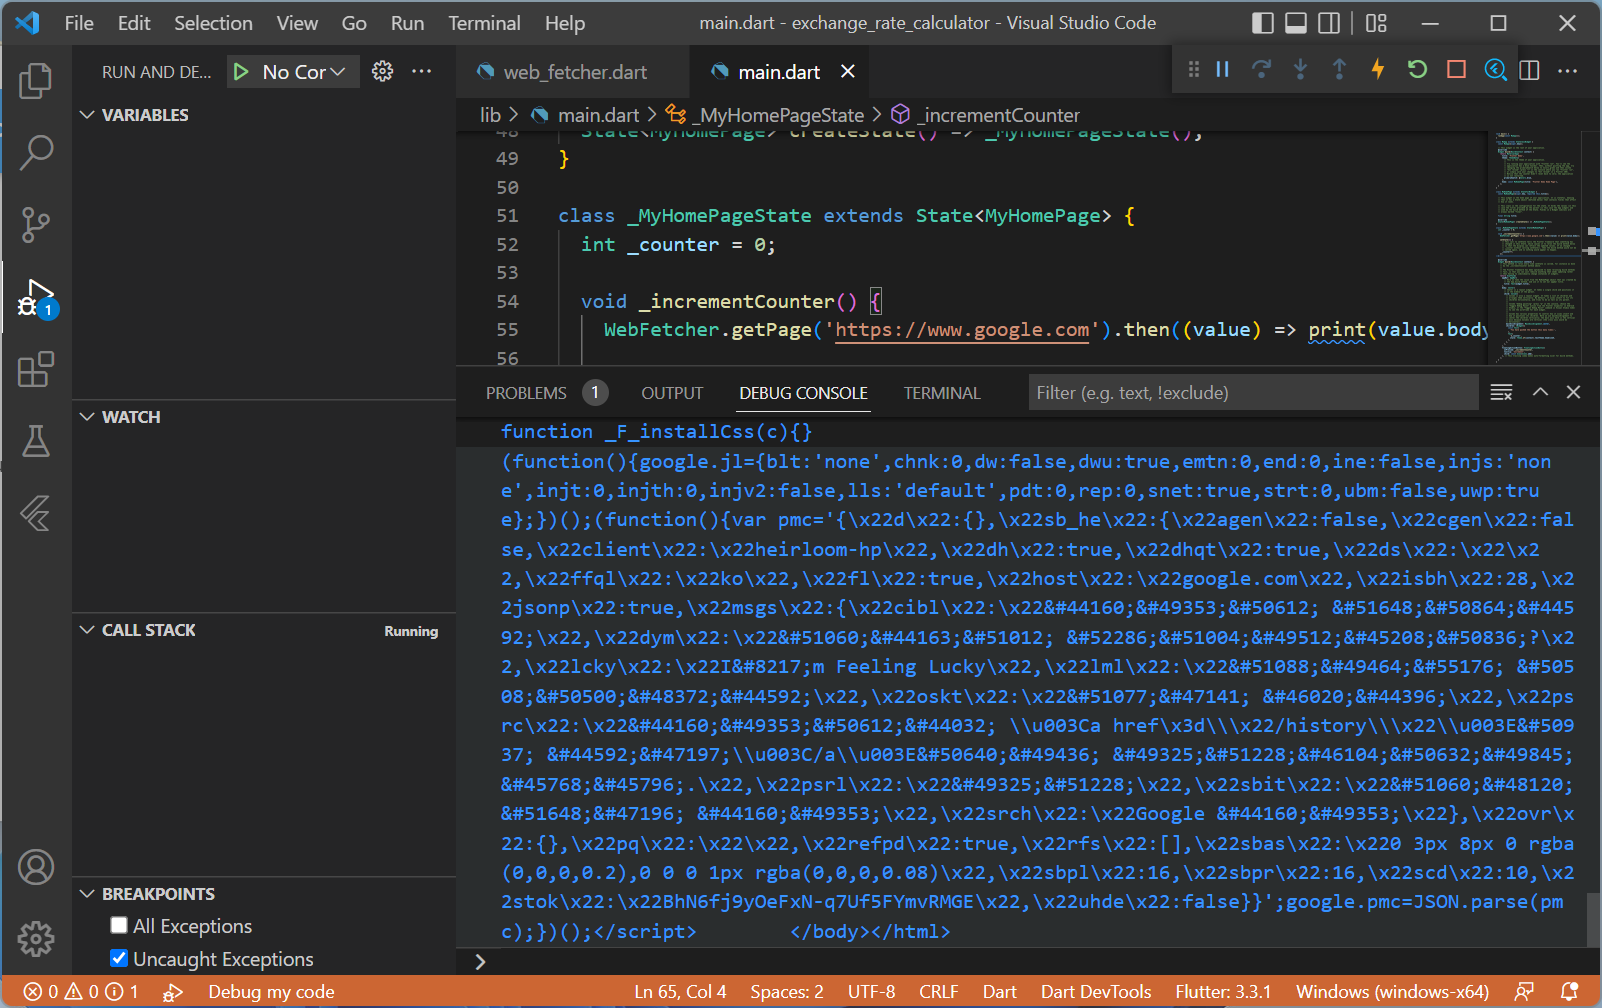Open the Selection menu
The image size is (1602, 1008).
point(213,23)
